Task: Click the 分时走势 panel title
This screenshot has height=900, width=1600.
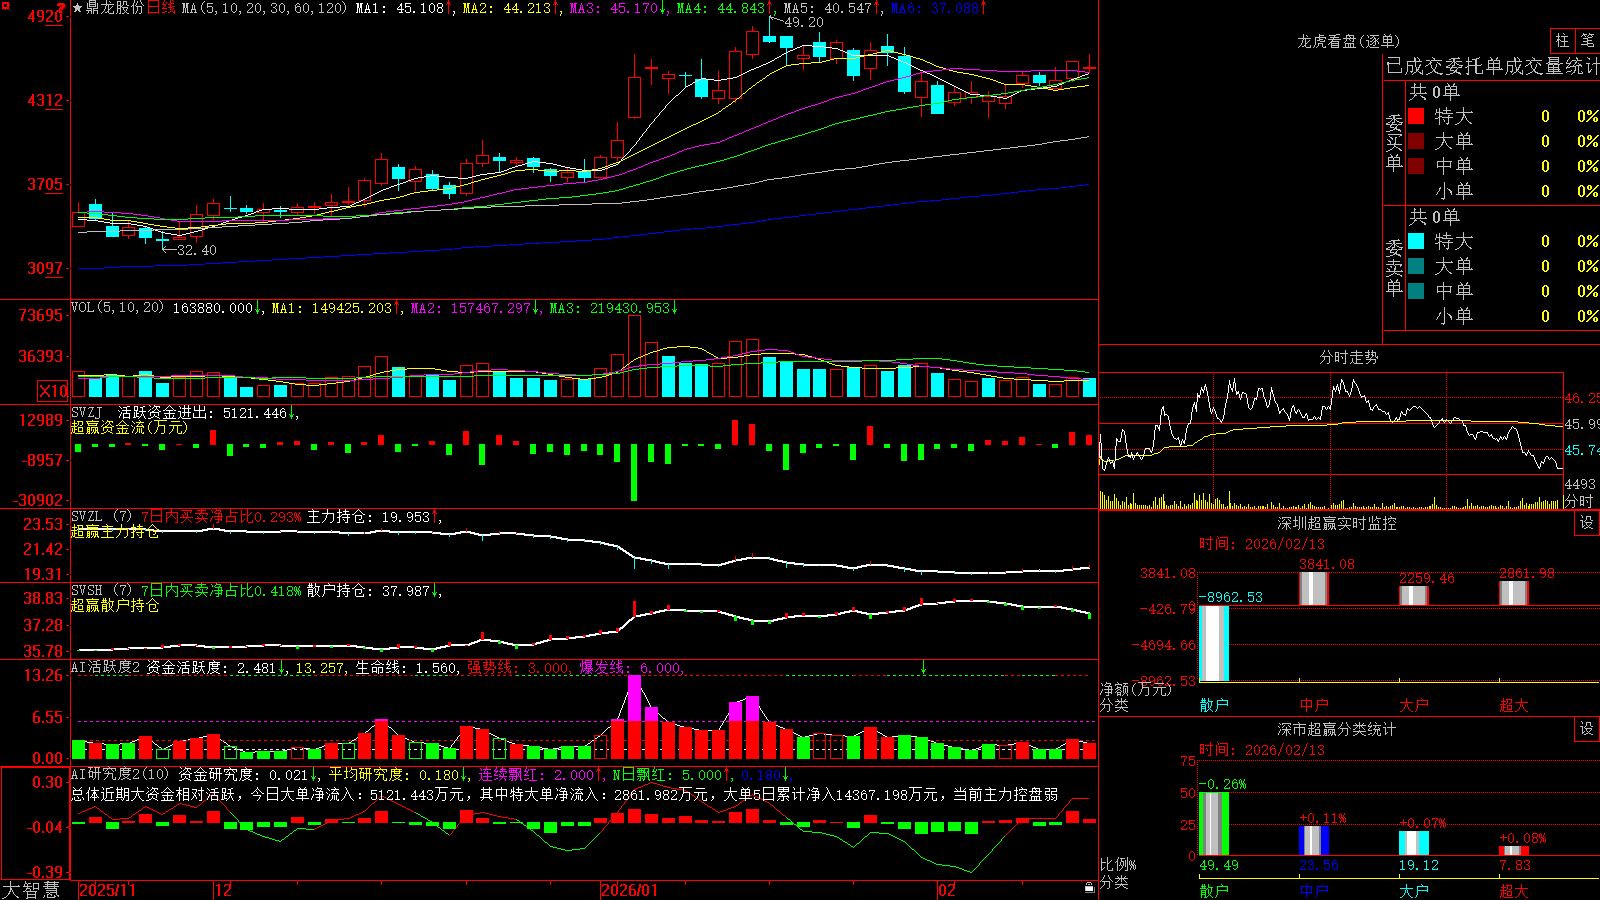Action: [1348, 357]
